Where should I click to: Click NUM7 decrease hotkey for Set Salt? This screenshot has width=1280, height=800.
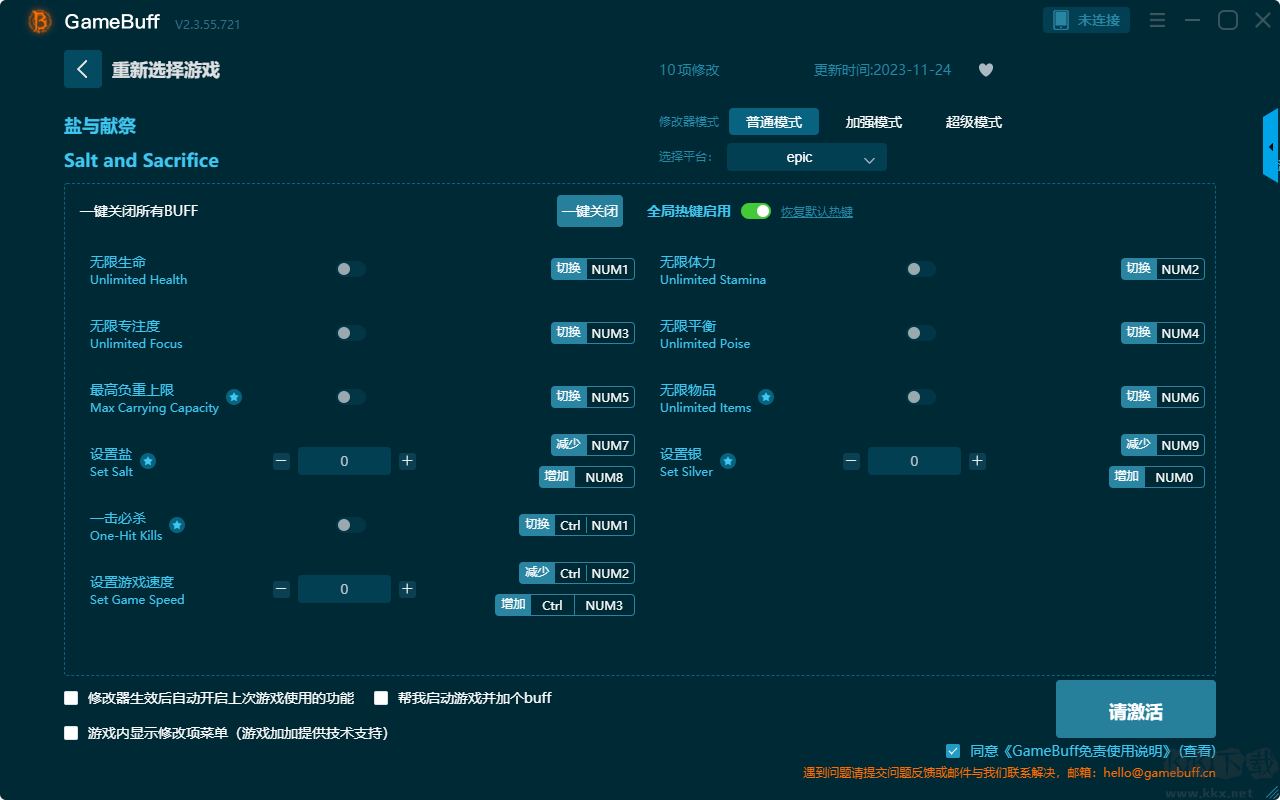tap(593, 445)
